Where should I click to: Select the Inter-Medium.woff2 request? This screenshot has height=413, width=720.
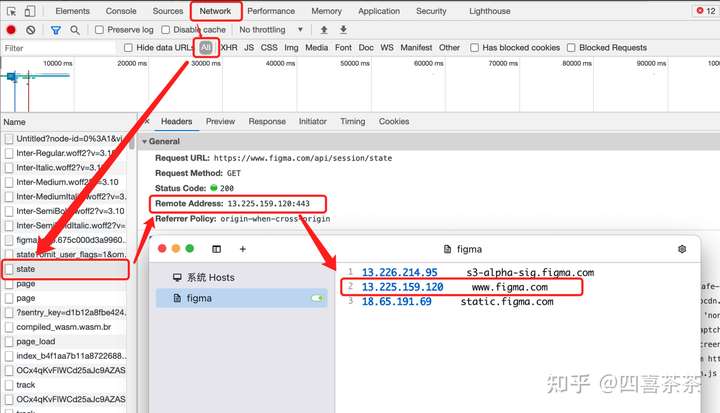click(x=65, y=182)
